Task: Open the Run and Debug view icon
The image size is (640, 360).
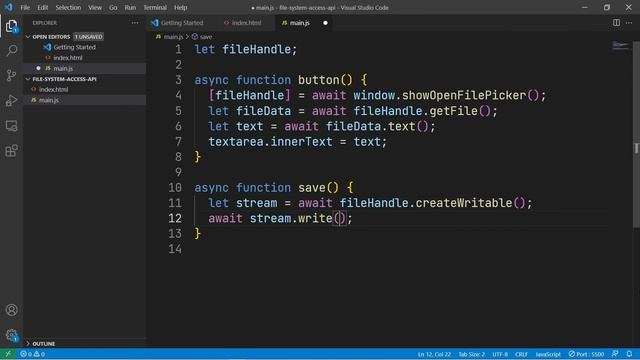Action: click(x=11, y=100)
